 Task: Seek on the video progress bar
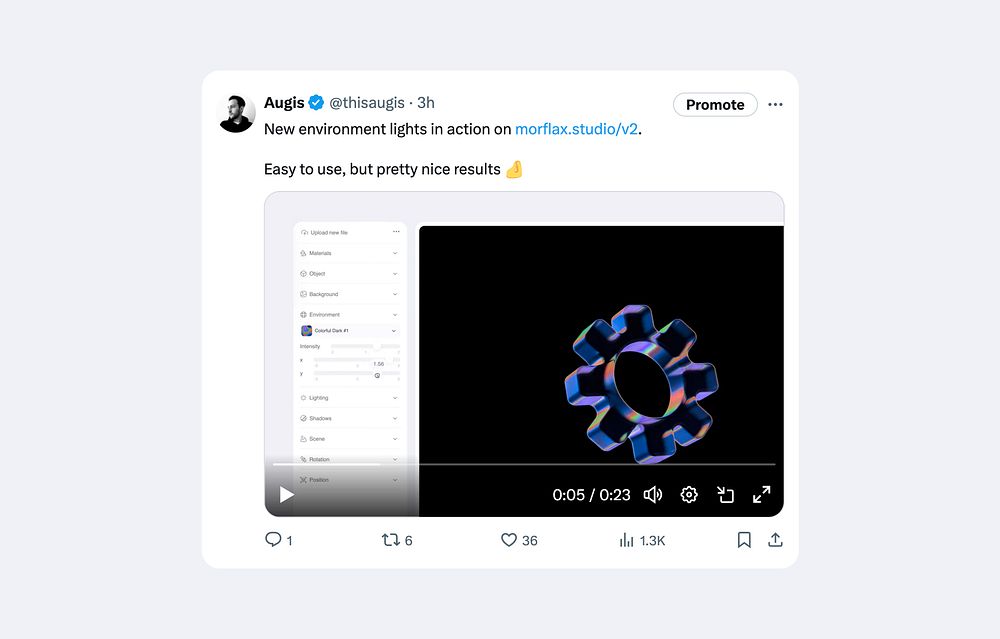coord(524,464)
